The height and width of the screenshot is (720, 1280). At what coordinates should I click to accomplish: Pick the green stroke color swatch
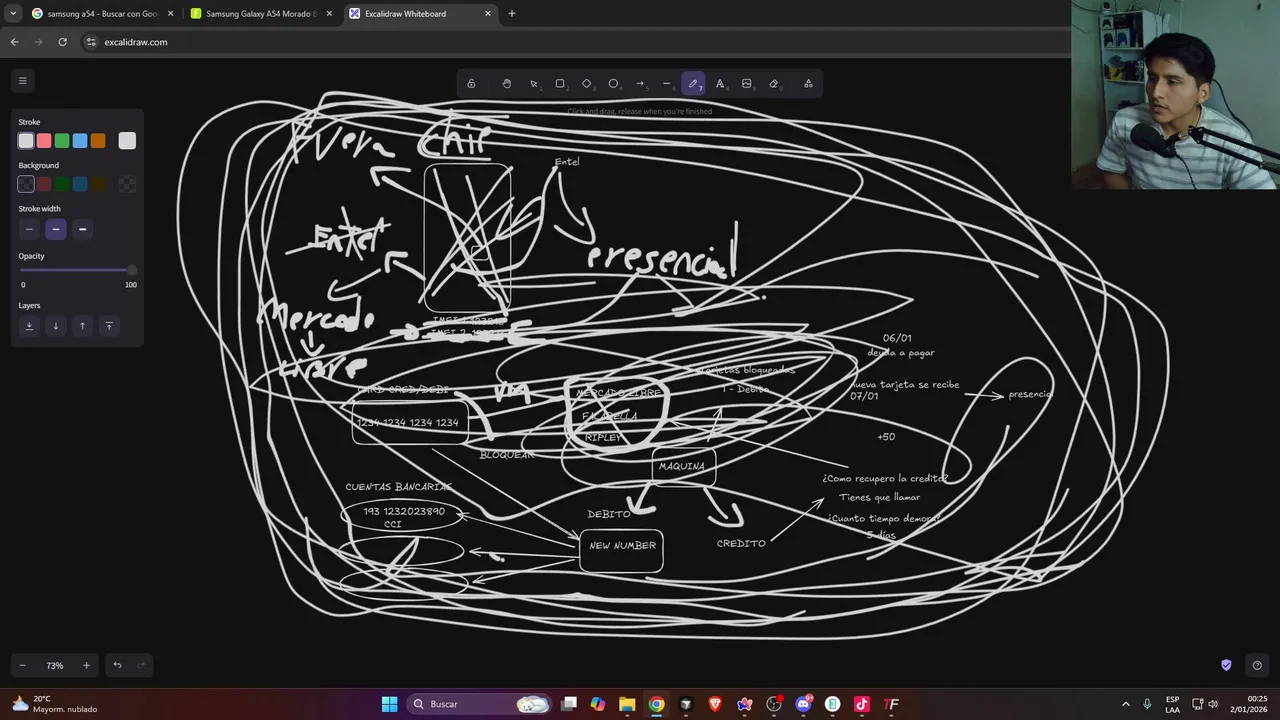[62, 141]
